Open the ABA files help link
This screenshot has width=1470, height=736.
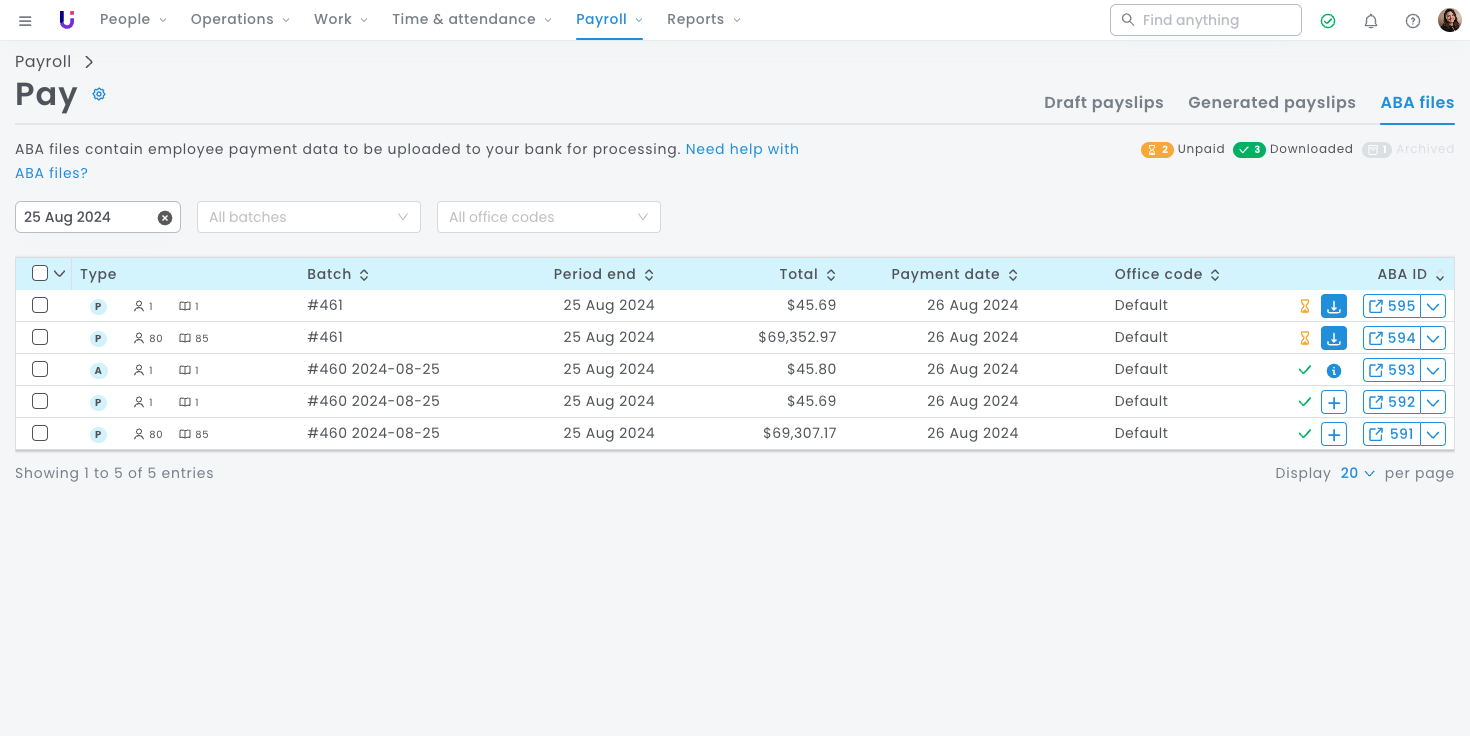point(741,150)
